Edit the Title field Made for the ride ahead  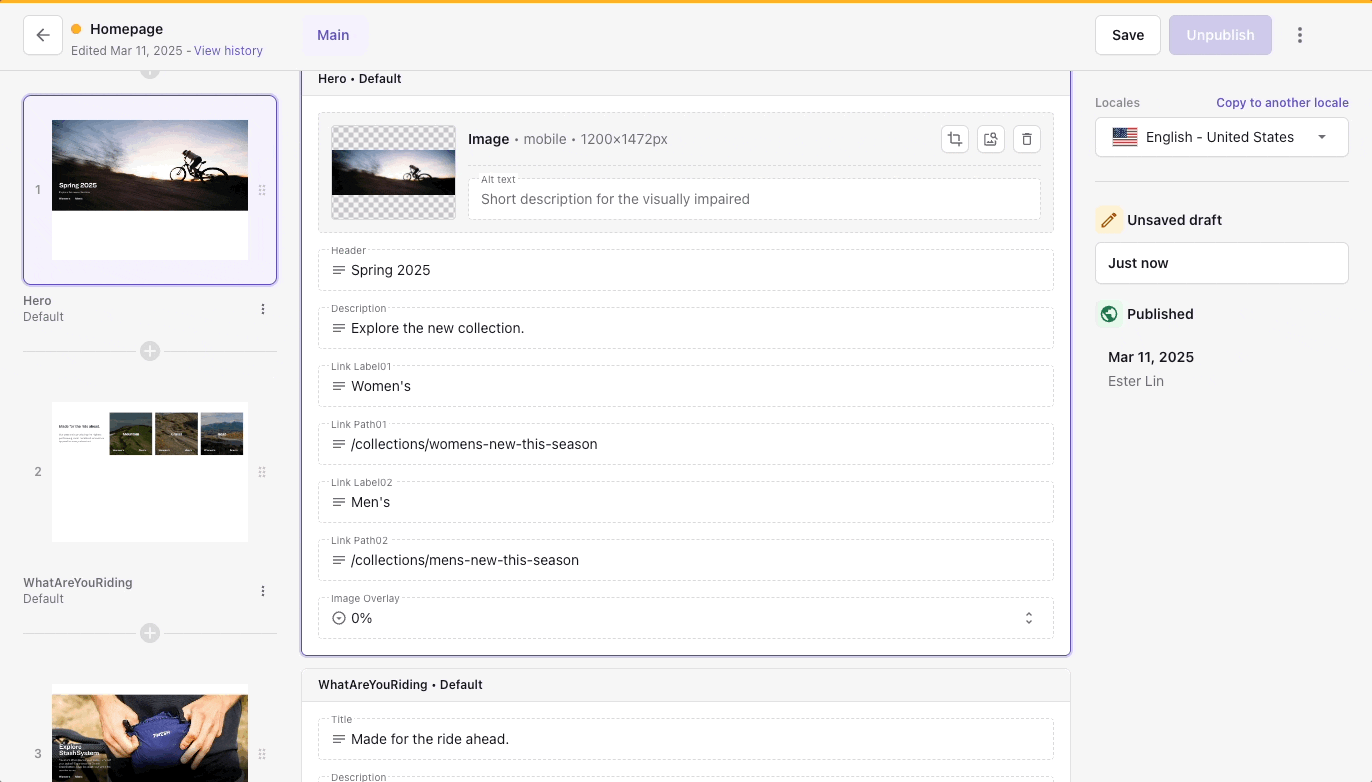pos(686,739)
